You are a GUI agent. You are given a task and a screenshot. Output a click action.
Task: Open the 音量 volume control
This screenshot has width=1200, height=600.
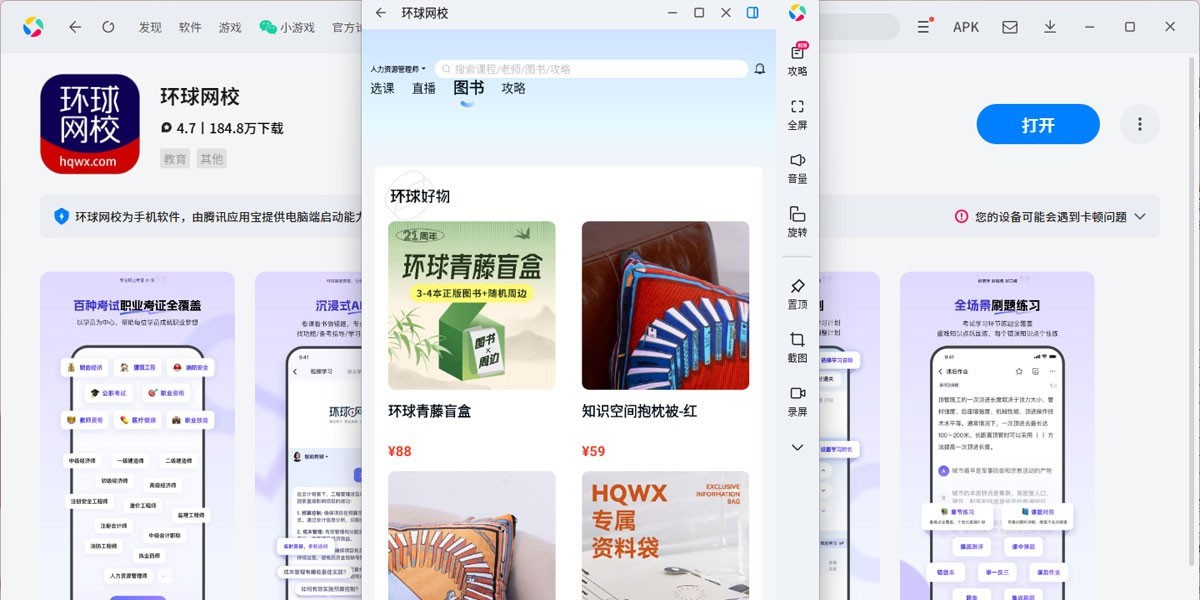tap(797, 168)
